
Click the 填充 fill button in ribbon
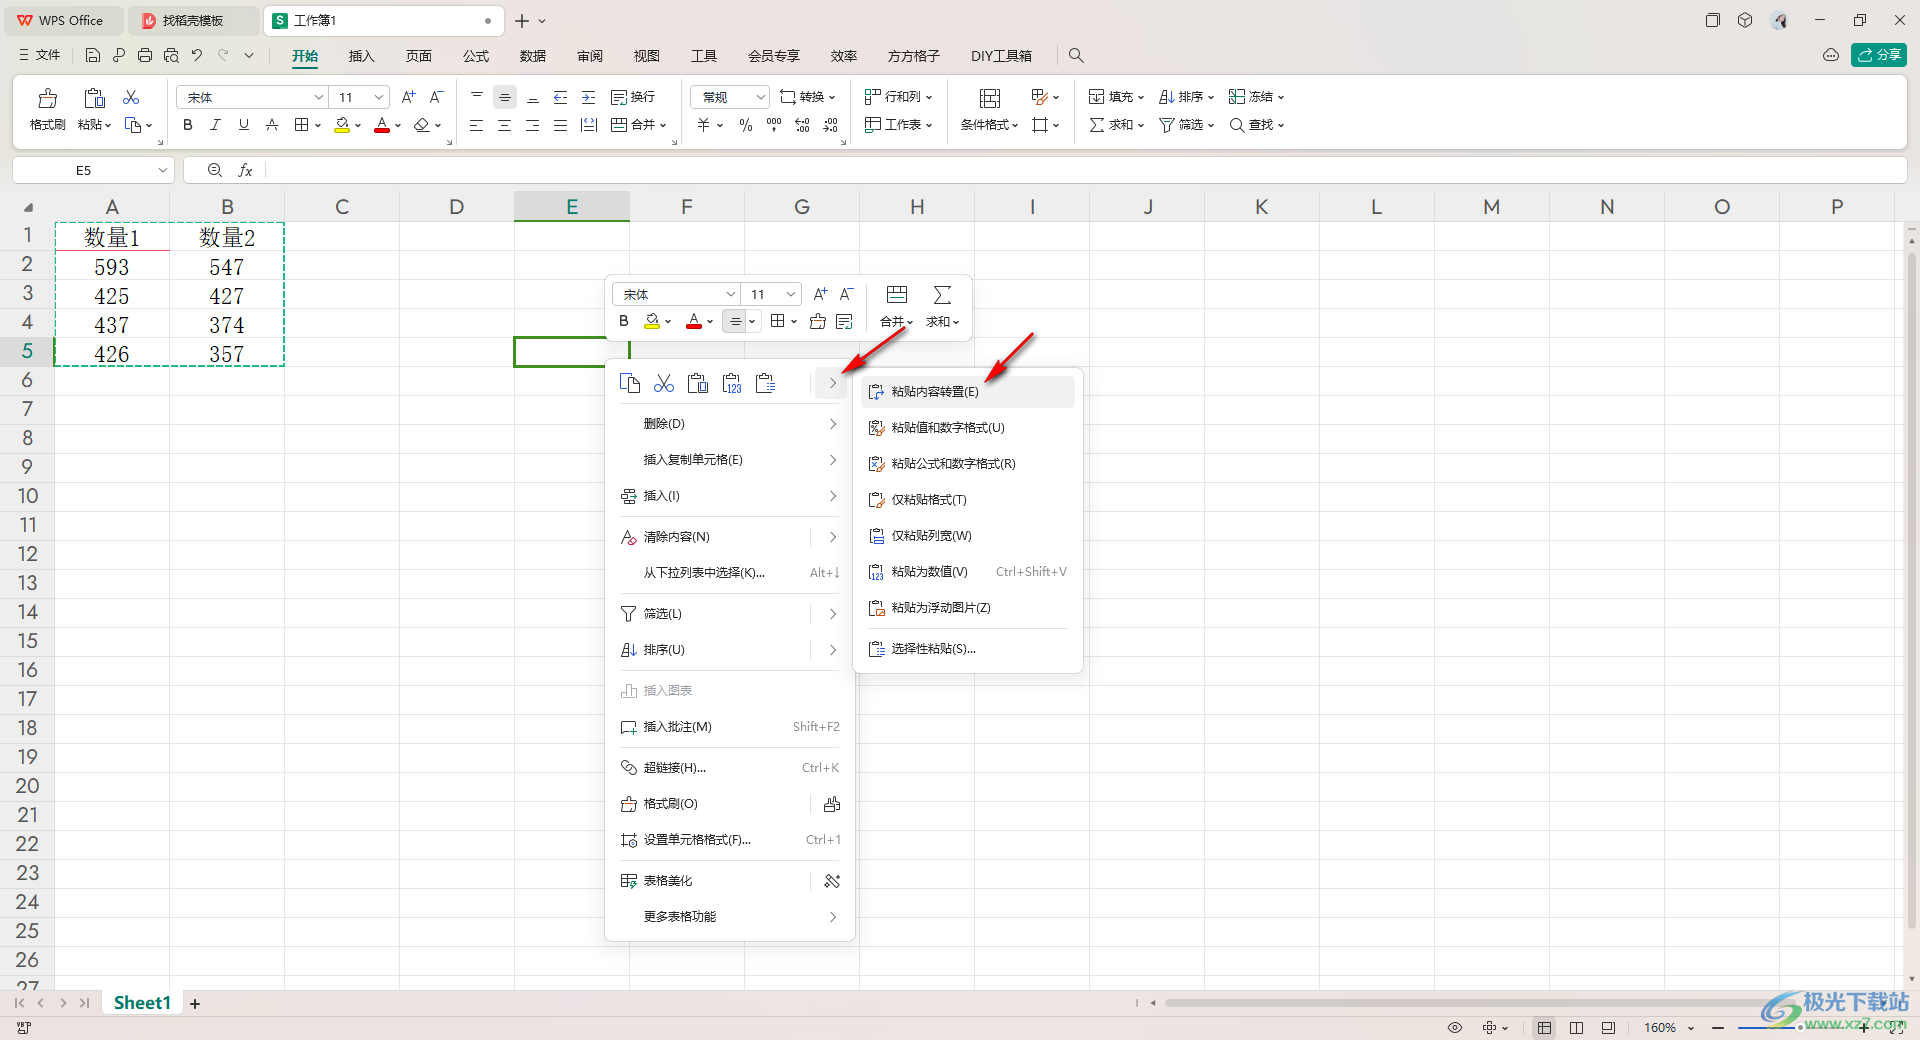[x=1116, y=97]
